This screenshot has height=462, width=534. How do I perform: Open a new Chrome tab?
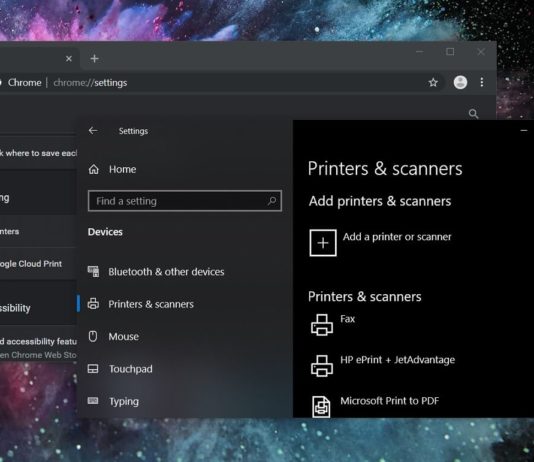pyautogui.click(x=95, y=59)
